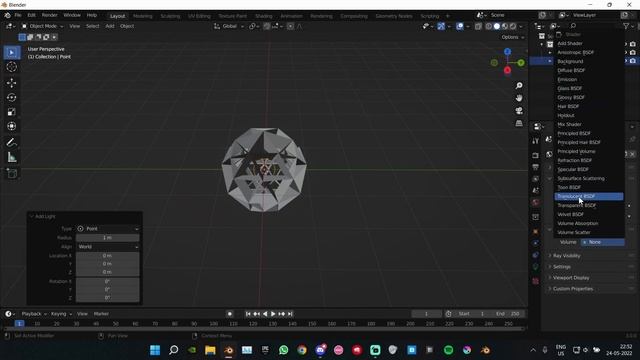Activate the Move tool
This screenshot has width=640, height=360.
(x=11, y=83)
